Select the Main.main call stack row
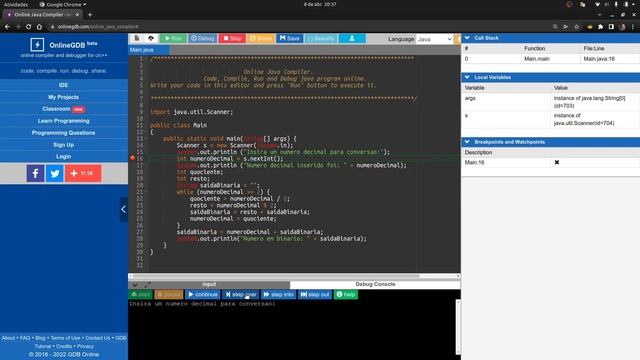This screenshot has height=360, width=640. click(x=551, y=59)
